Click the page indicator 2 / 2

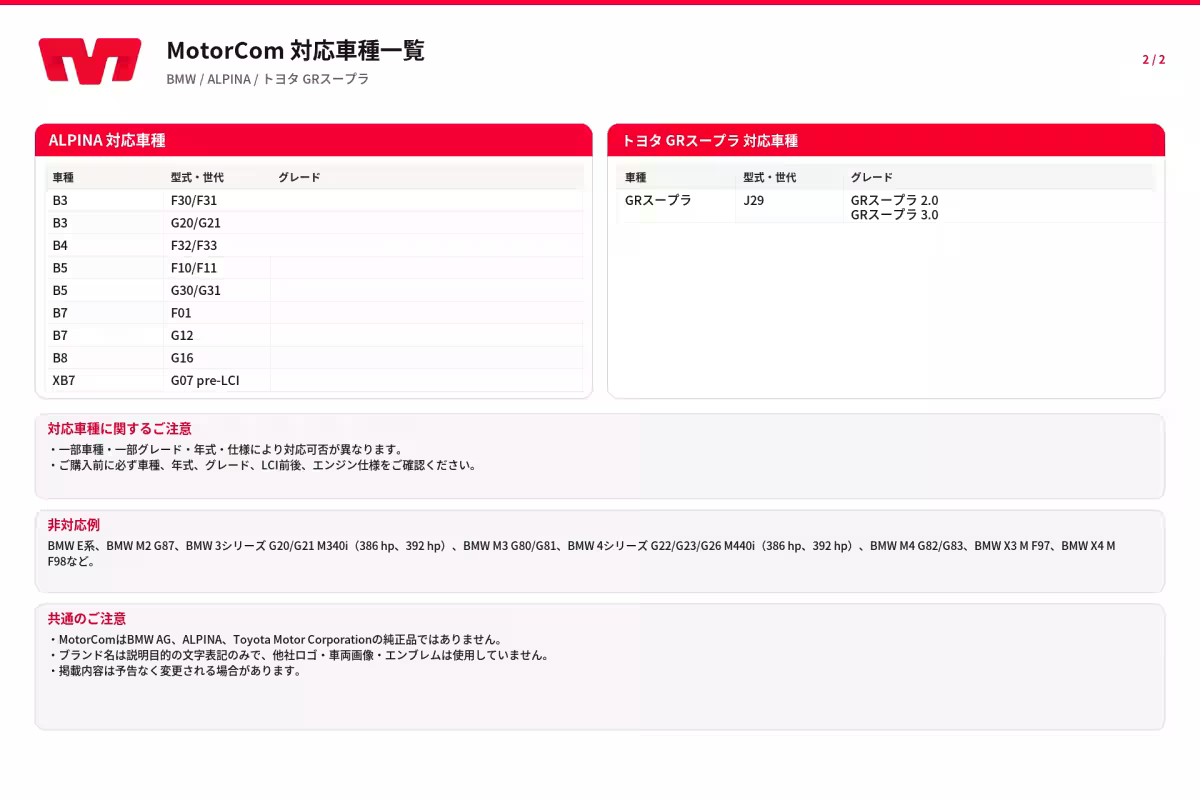1153,60
